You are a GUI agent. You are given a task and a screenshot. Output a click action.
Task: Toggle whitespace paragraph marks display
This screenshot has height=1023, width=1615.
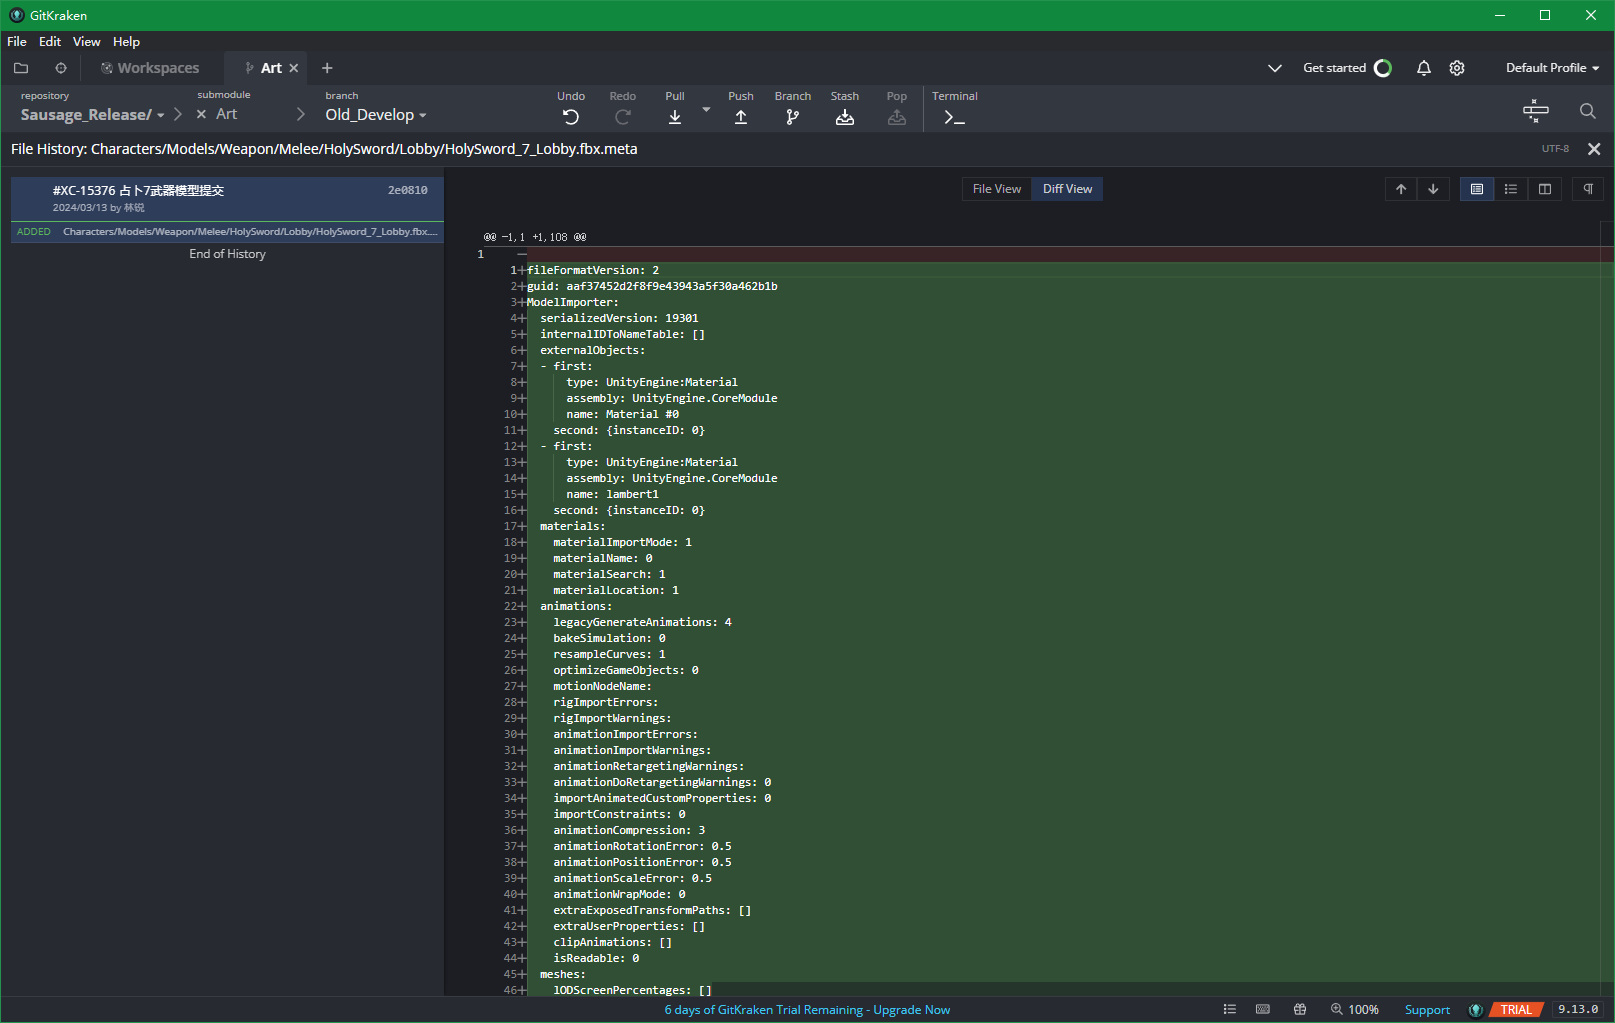pos(1588,189)
